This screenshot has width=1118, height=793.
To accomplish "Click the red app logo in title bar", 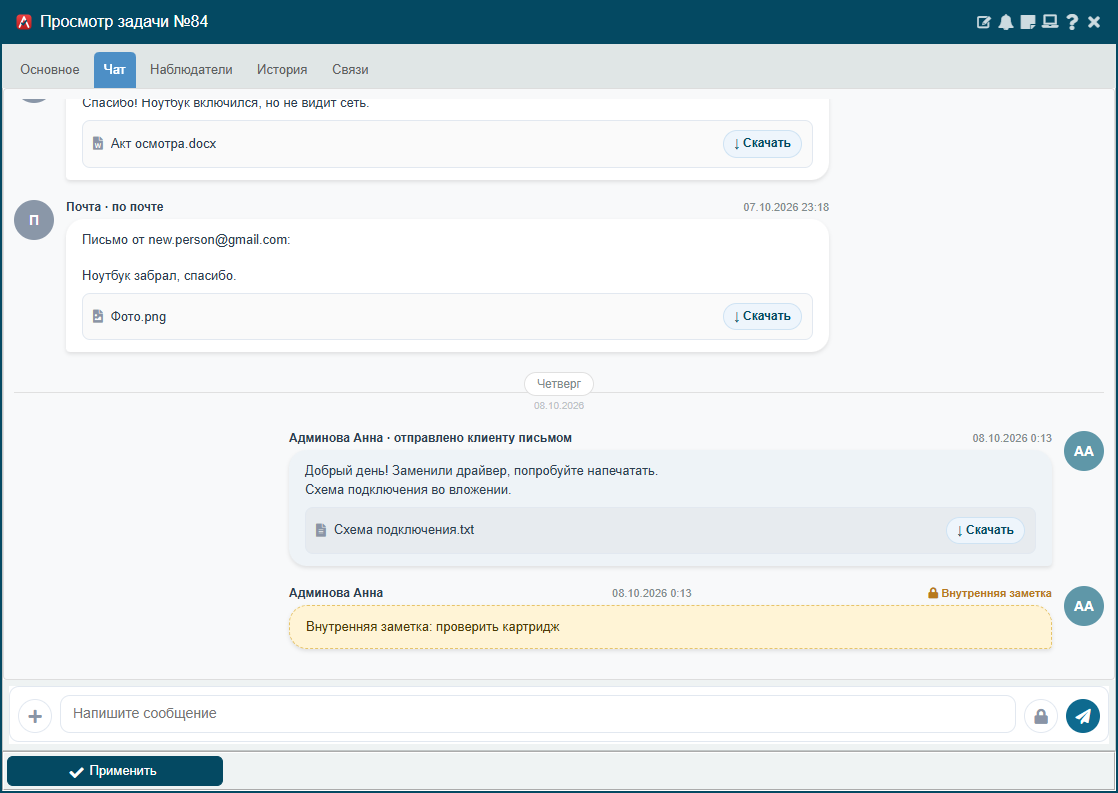I will coord(24,22).
